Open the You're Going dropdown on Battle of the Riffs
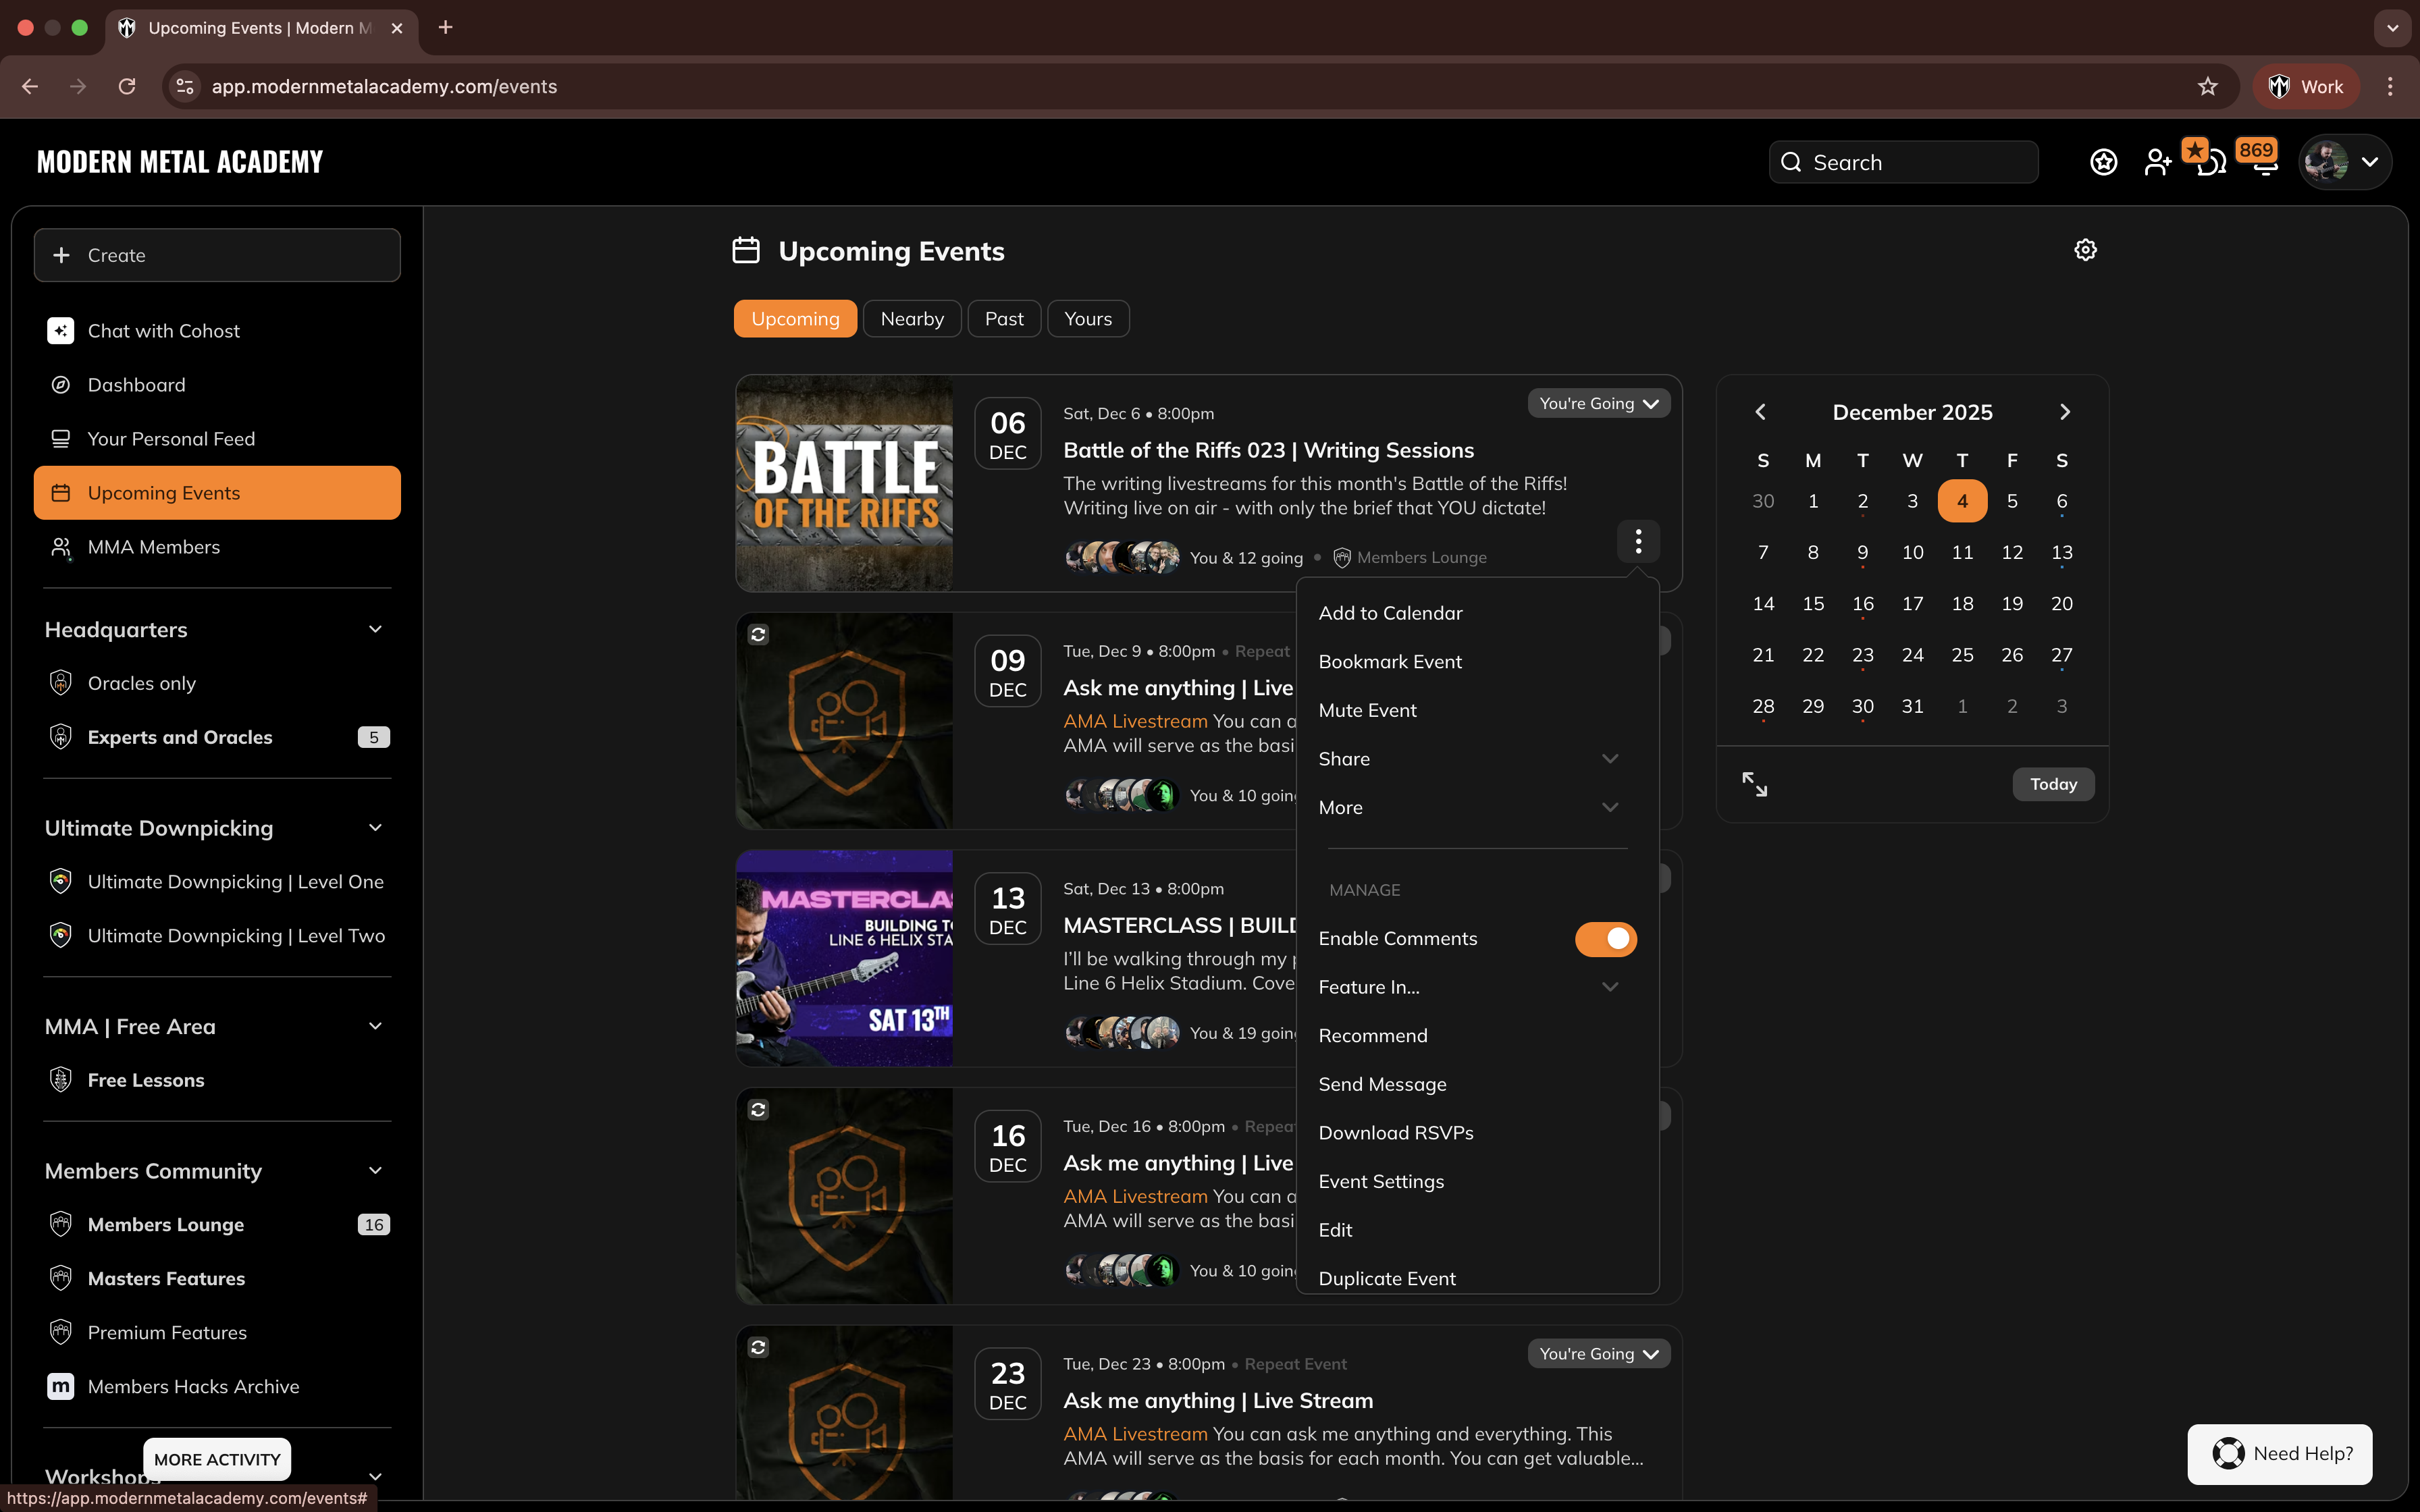Viewport: 2420px width, 1512px height. click(1597, 403)
